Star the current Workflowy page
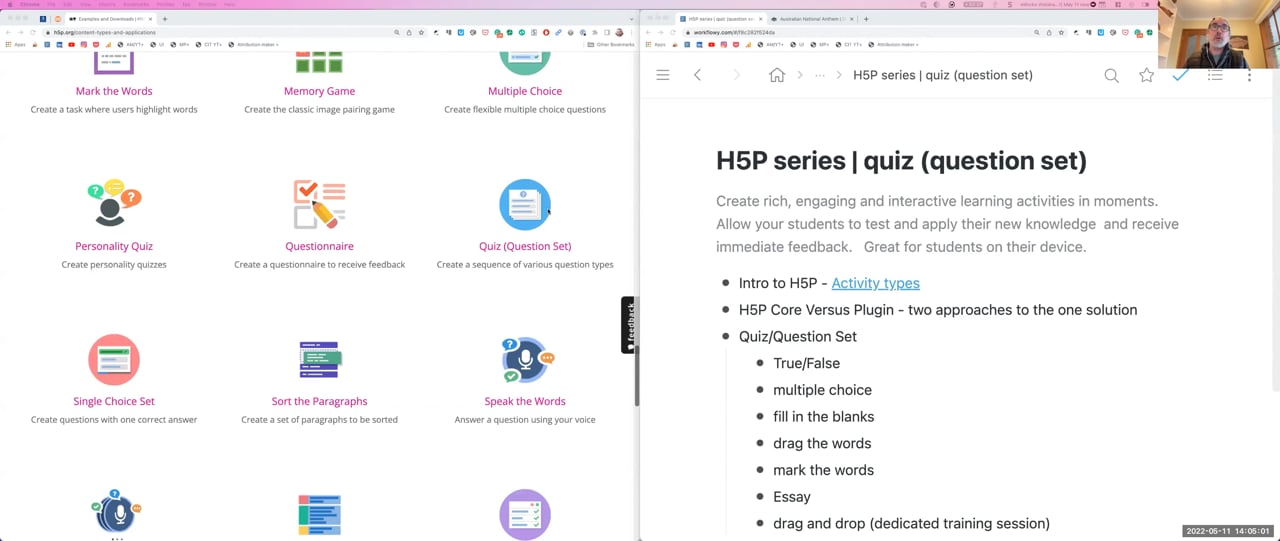This screenshot has width=1280, height=541. pyautogui.click(x=1146, y=75)
